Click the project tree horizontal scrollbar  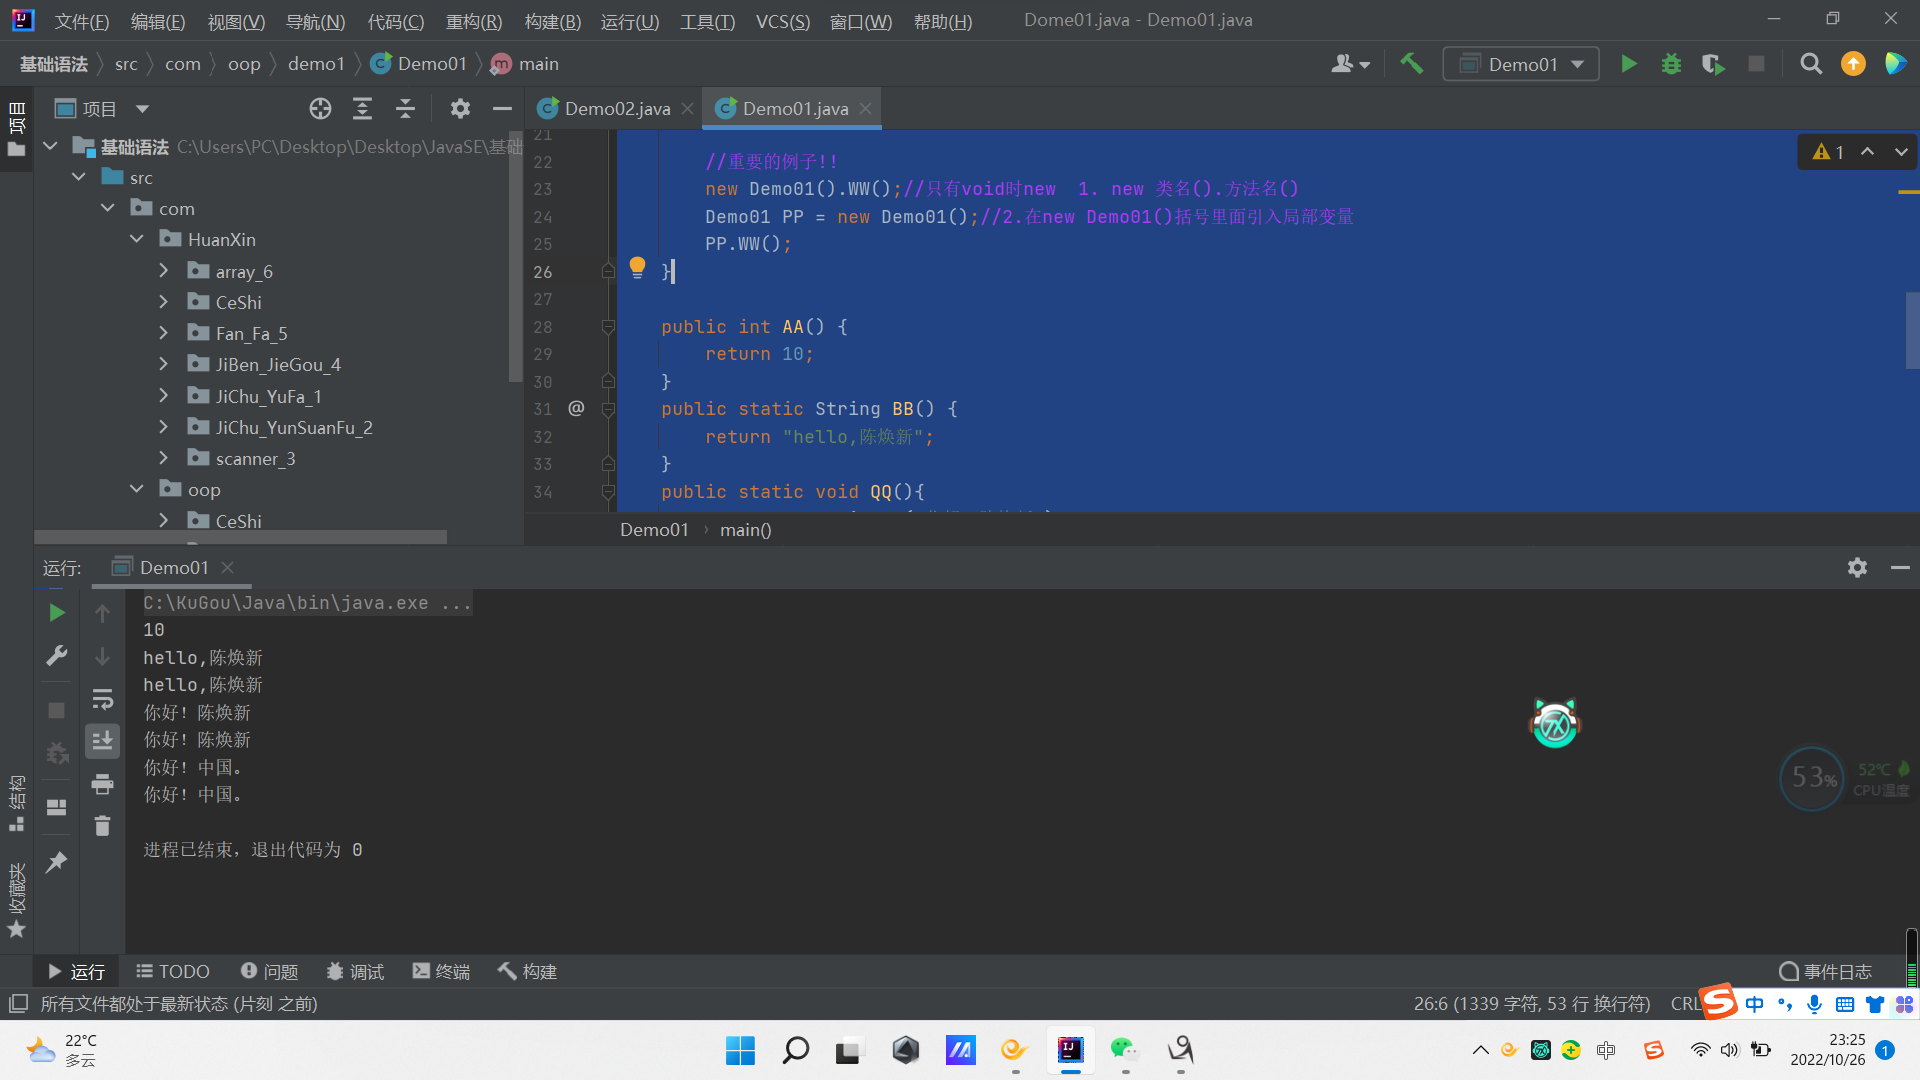[240, 537]
